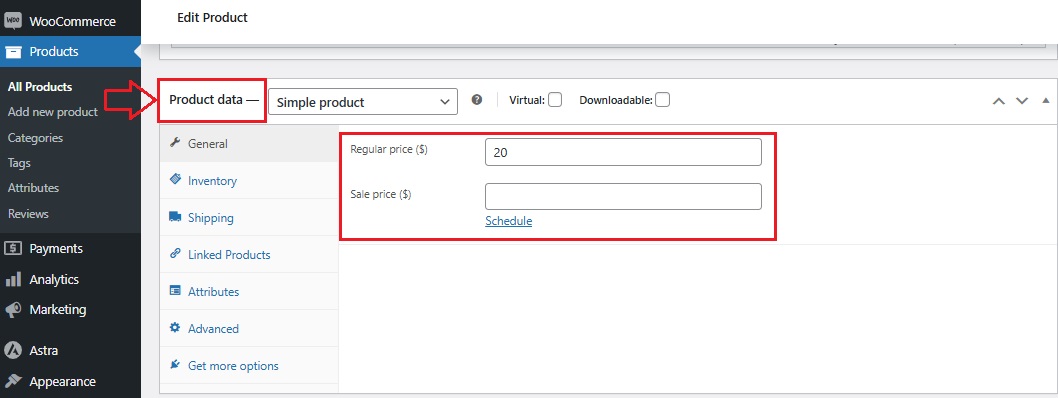The height and width of the screenshot is (398, 1058).
Task: Click the Payments dollar icon
Action: 13,248
